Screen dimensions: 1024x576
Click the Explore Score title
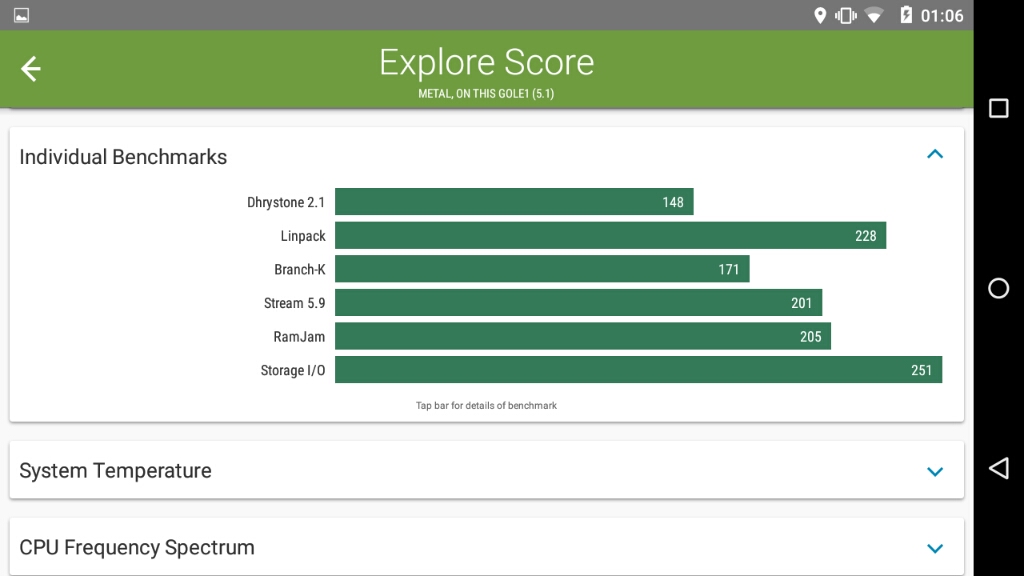487,63
